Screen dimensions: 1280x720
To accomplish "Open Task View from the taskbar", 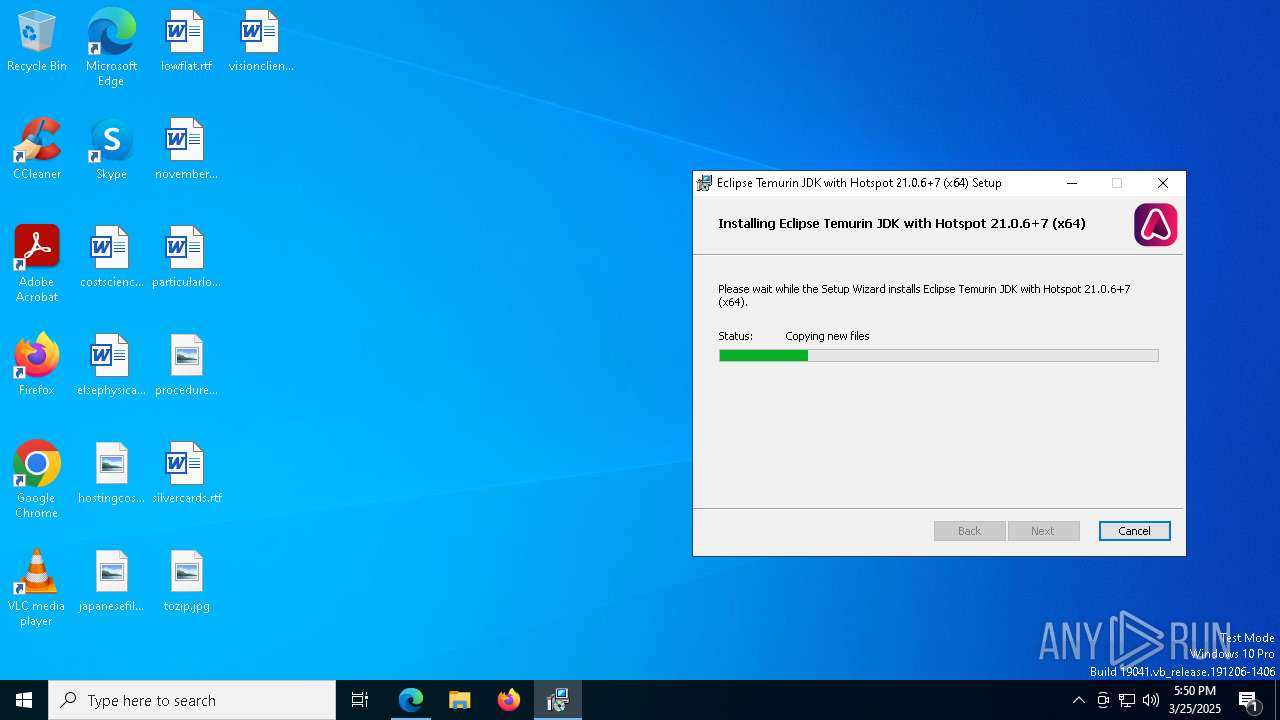I will (360, 700).
